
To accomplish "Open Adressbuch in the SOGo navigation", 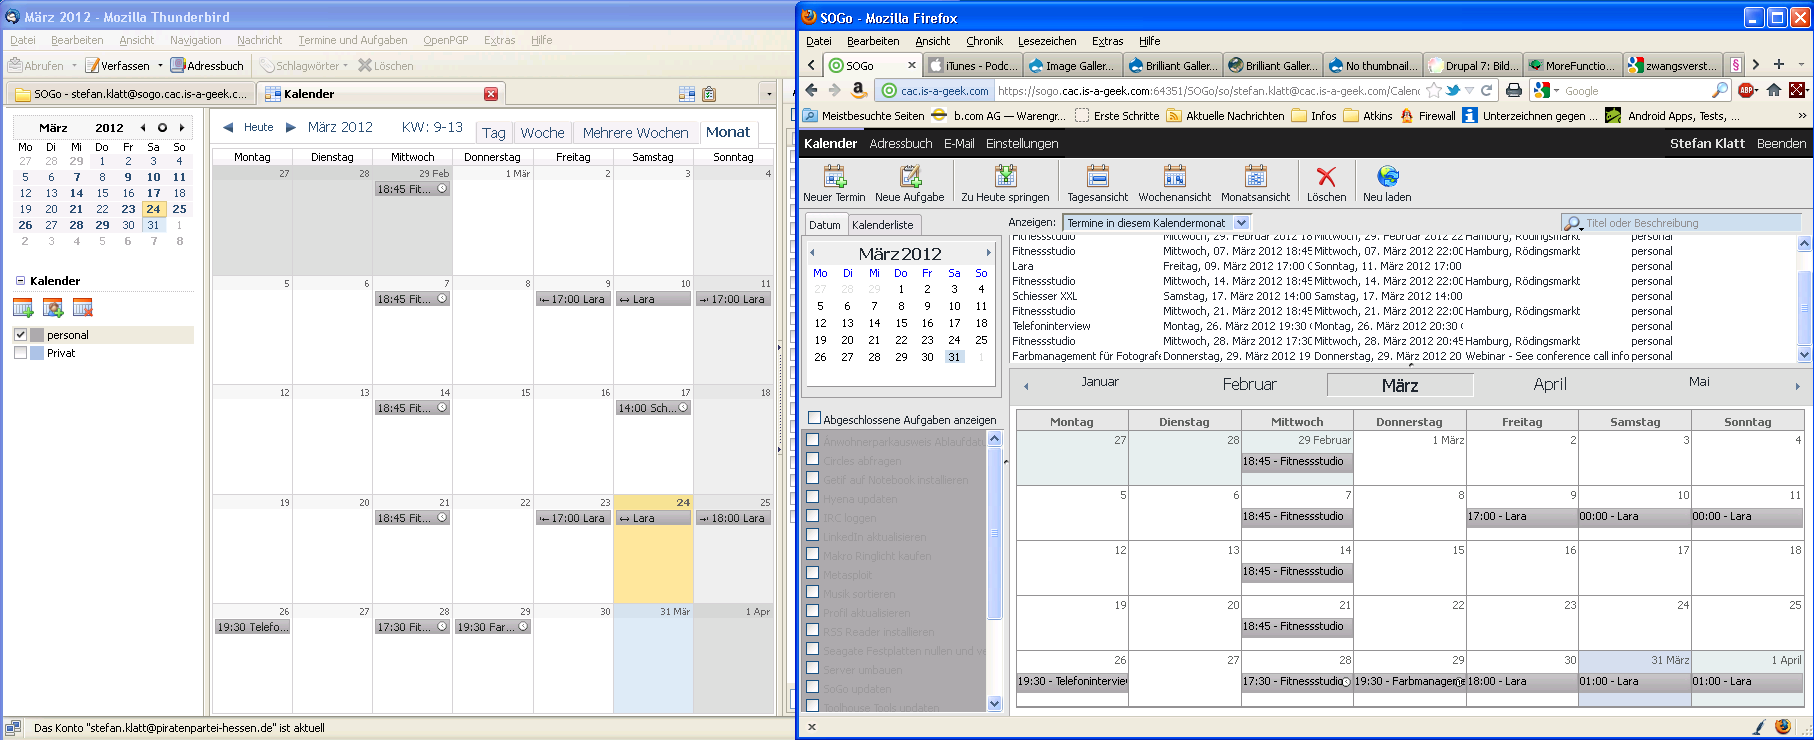I will click(x=900, y=143).
